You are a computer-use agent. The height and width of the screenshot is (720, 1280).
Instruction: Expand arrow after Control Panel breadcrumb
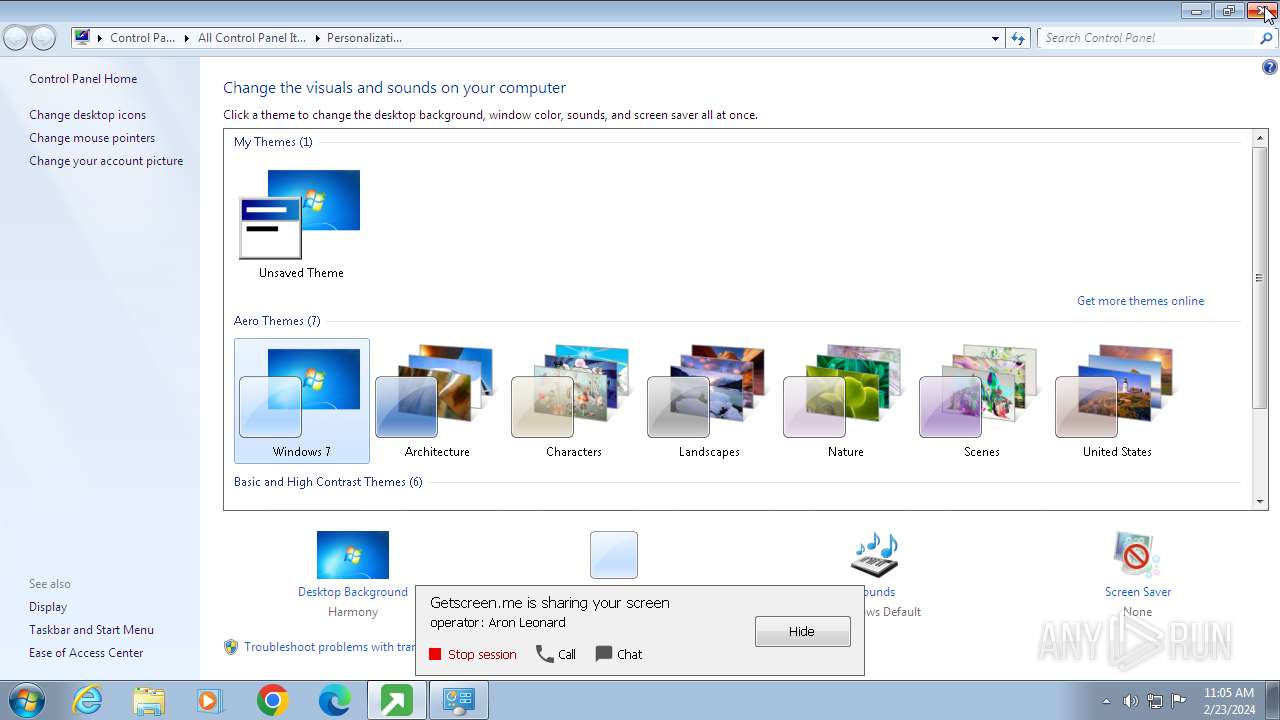point(186,38)
